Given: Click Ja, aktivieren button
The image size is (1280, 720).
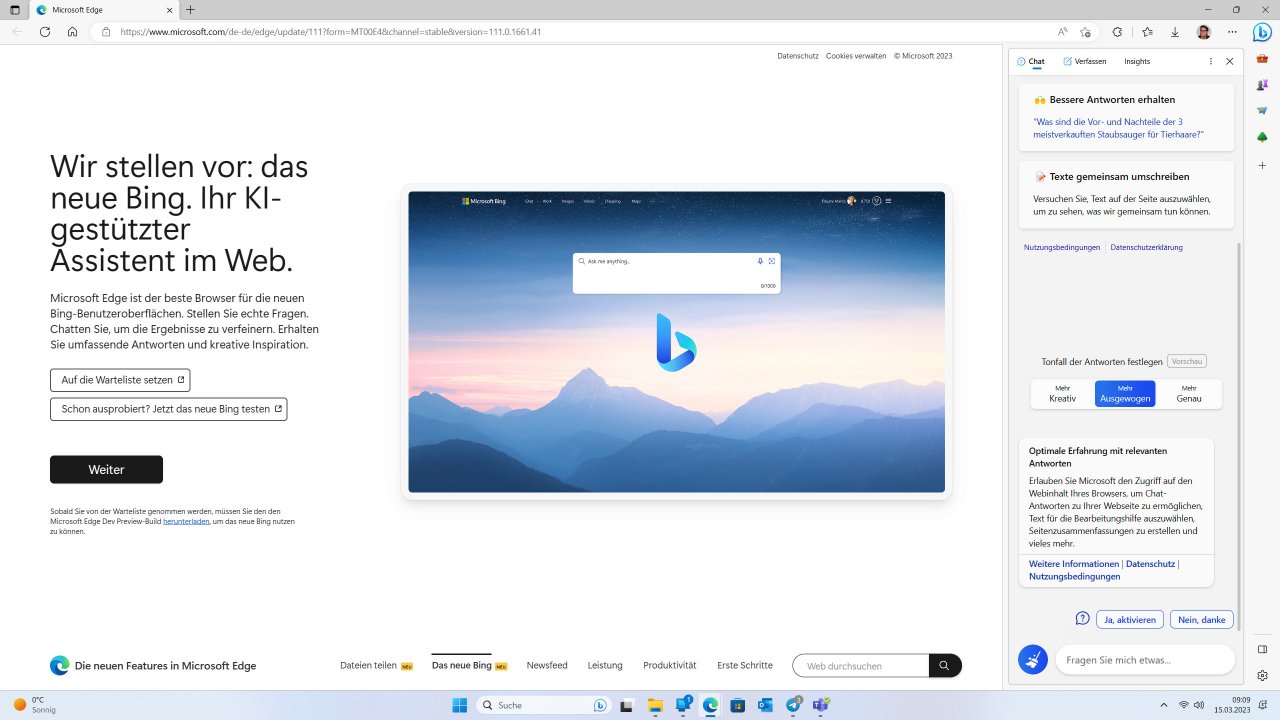Looking at the screenshot, I should (x=1130, y=620).
